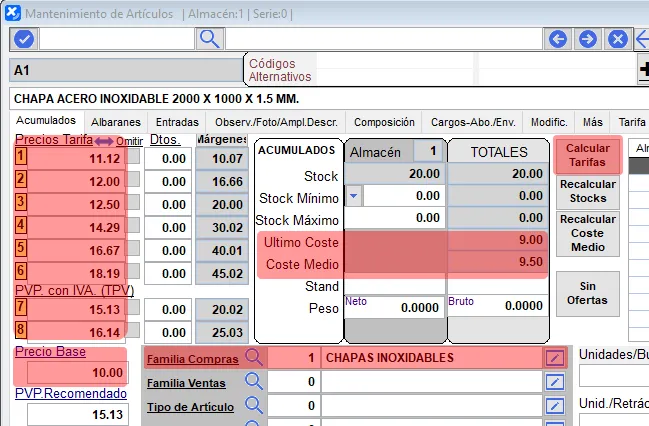Click the Recalcular Stocks button
Screen dimensions: 649x426
(x=587, y=191)
